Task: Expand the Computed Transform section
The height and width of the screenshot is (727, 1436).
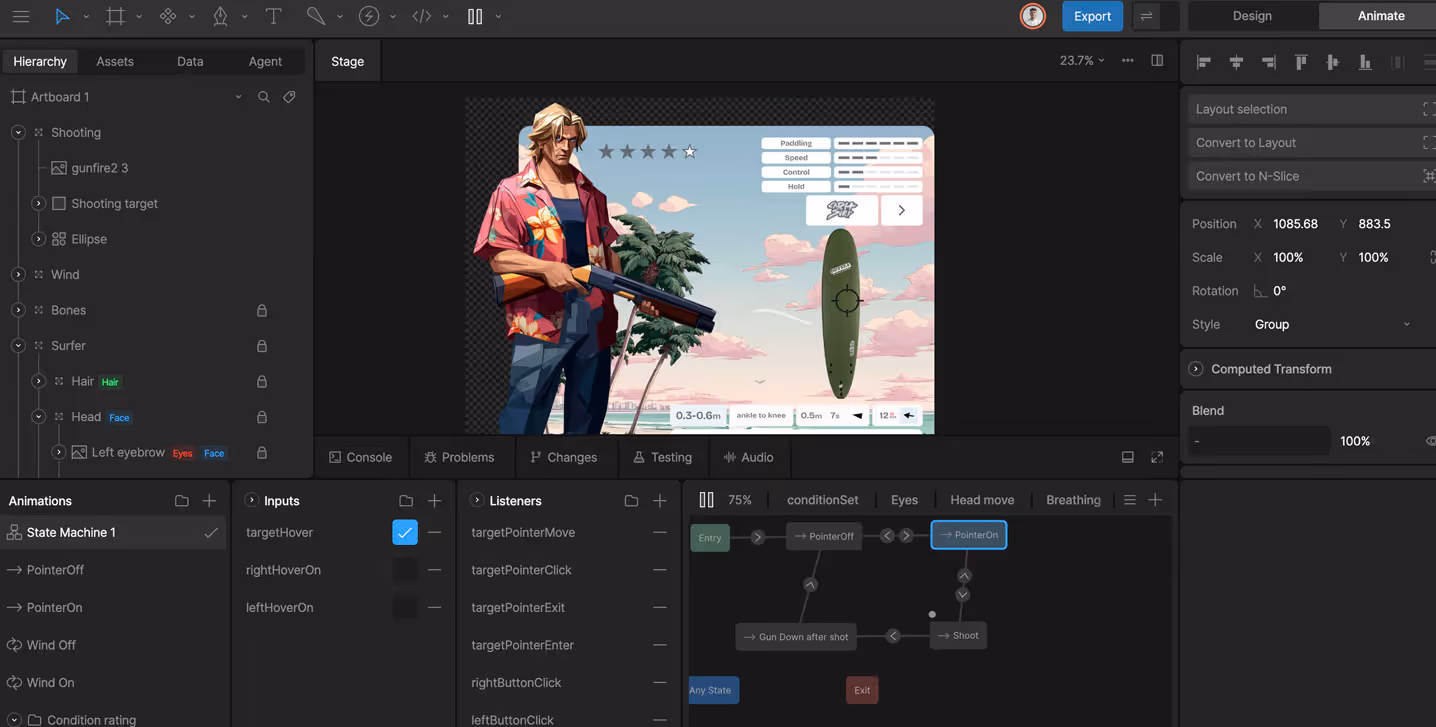Action: pos(1196,368)
